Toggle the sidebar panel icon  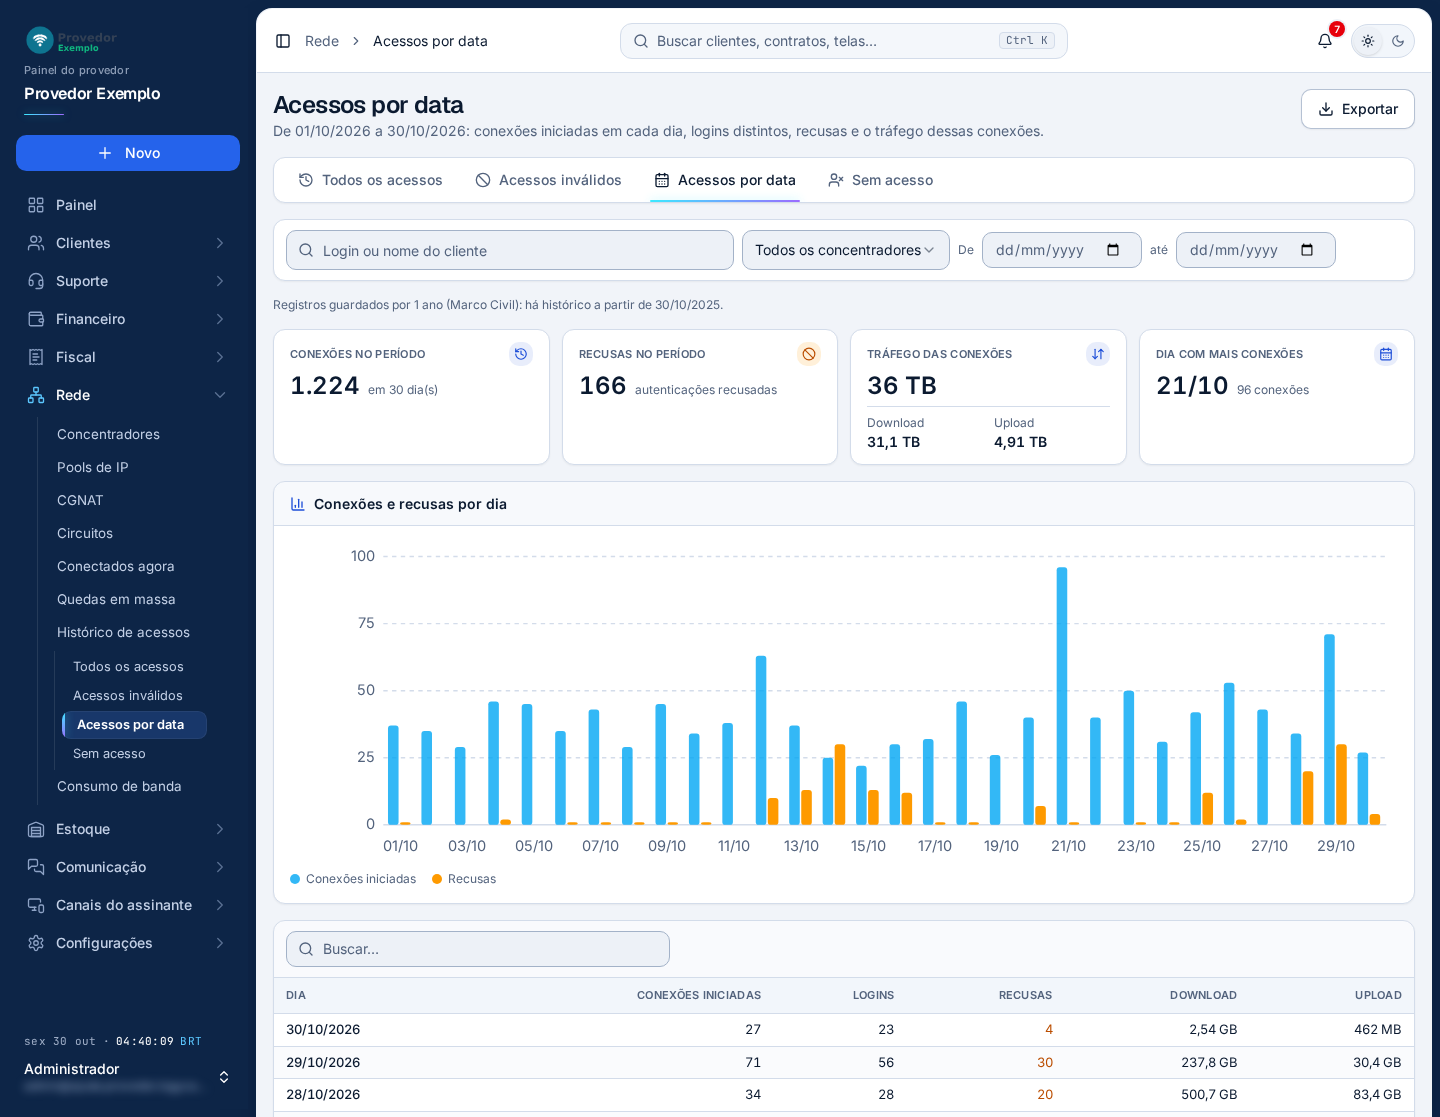click(x=283, y=41)
